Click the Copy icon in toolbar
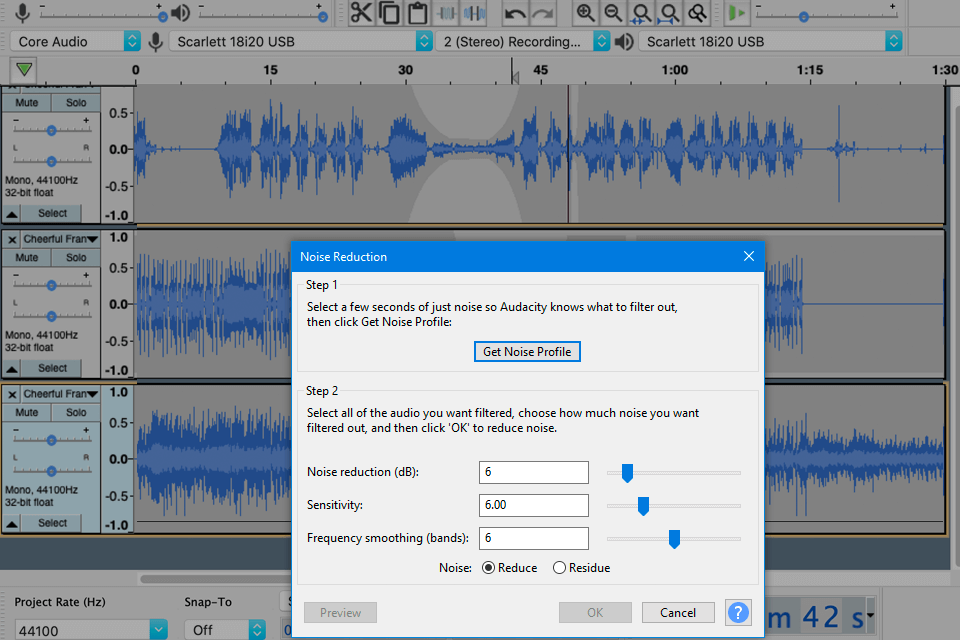Viewport: 960px width, 640px height. pos(389,12)
